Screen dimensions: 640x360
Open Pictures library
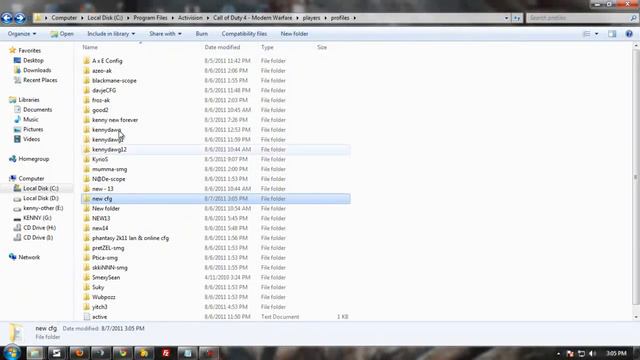(33, 129)
